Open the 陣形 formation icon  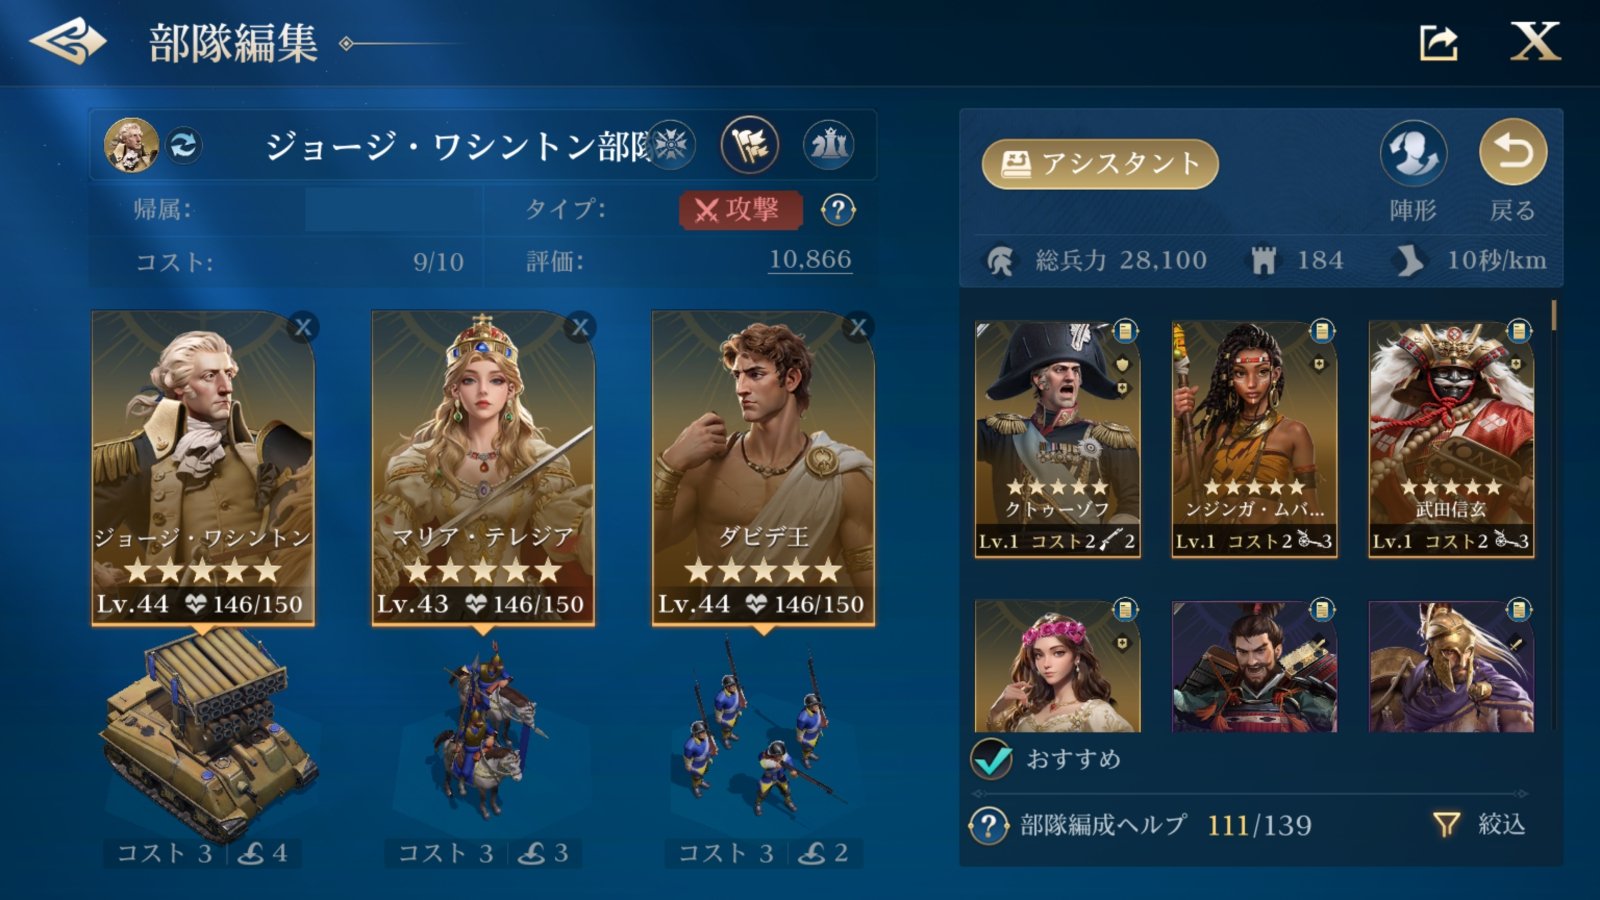(x=1413, y=154)
